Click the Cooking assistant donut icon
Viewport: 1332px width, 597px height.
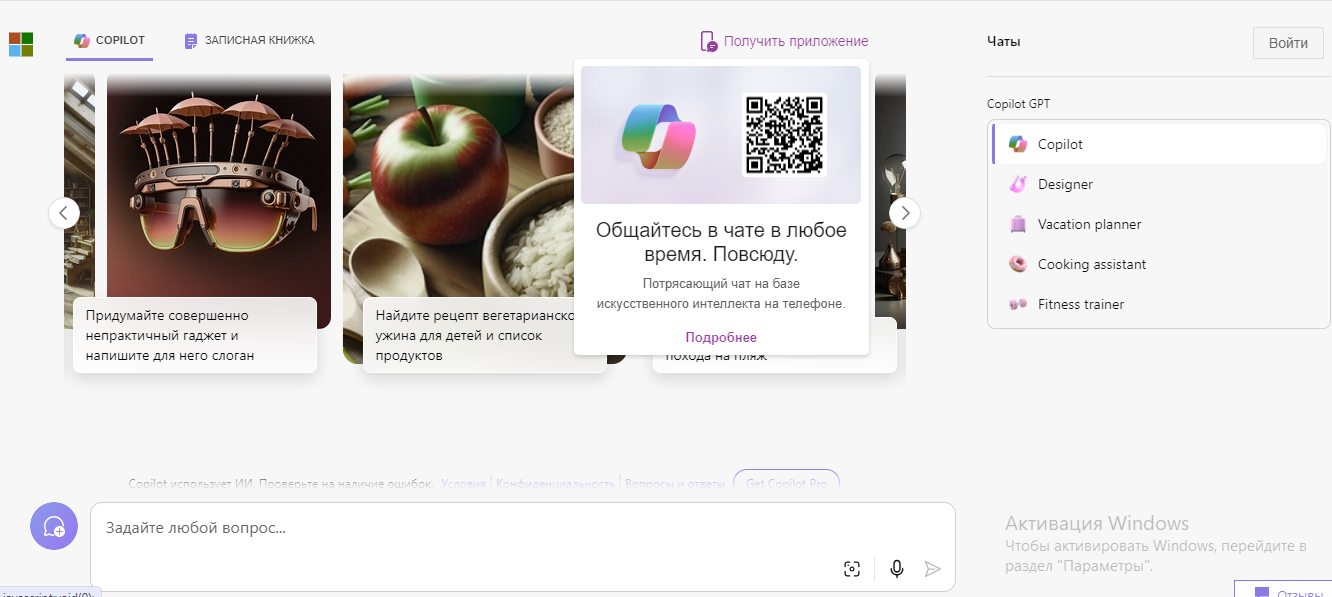(1018, 264)
